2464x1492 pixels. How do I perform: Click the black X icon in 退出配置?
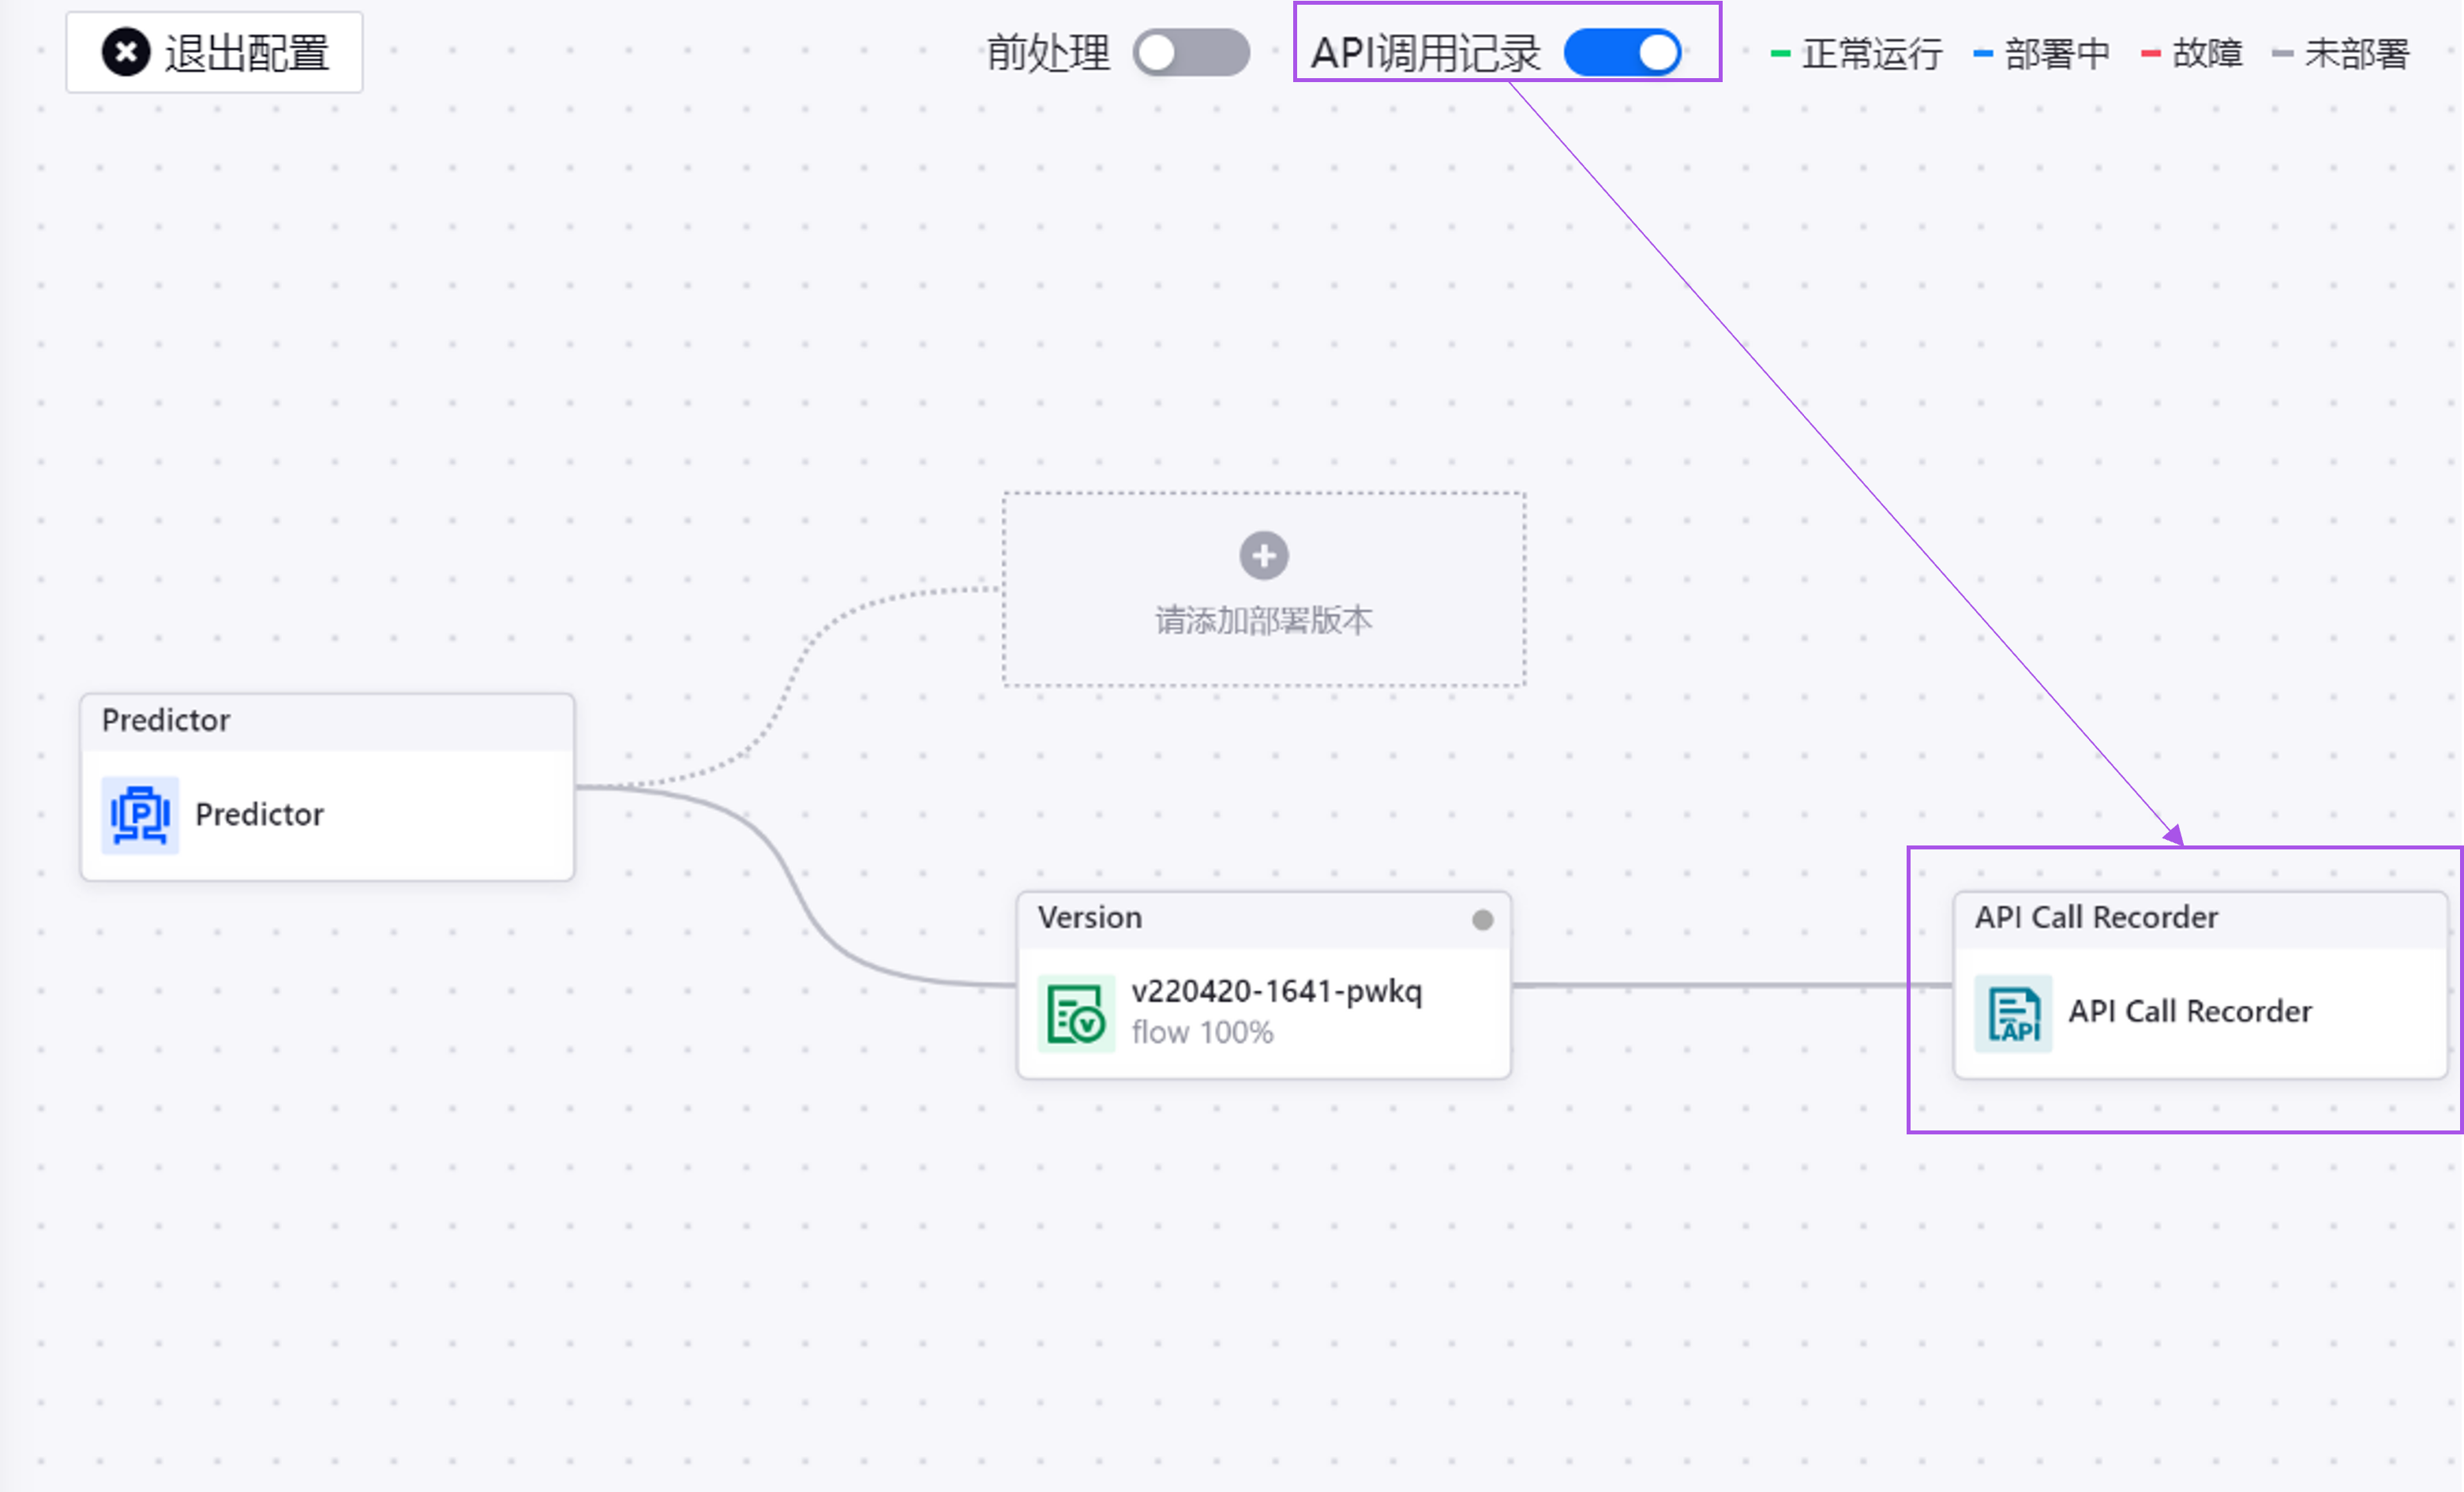pos(126,52)
